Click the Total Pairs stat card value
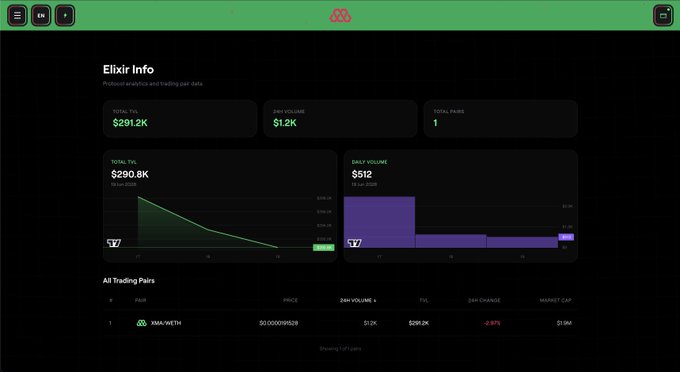 coord(435,123)
